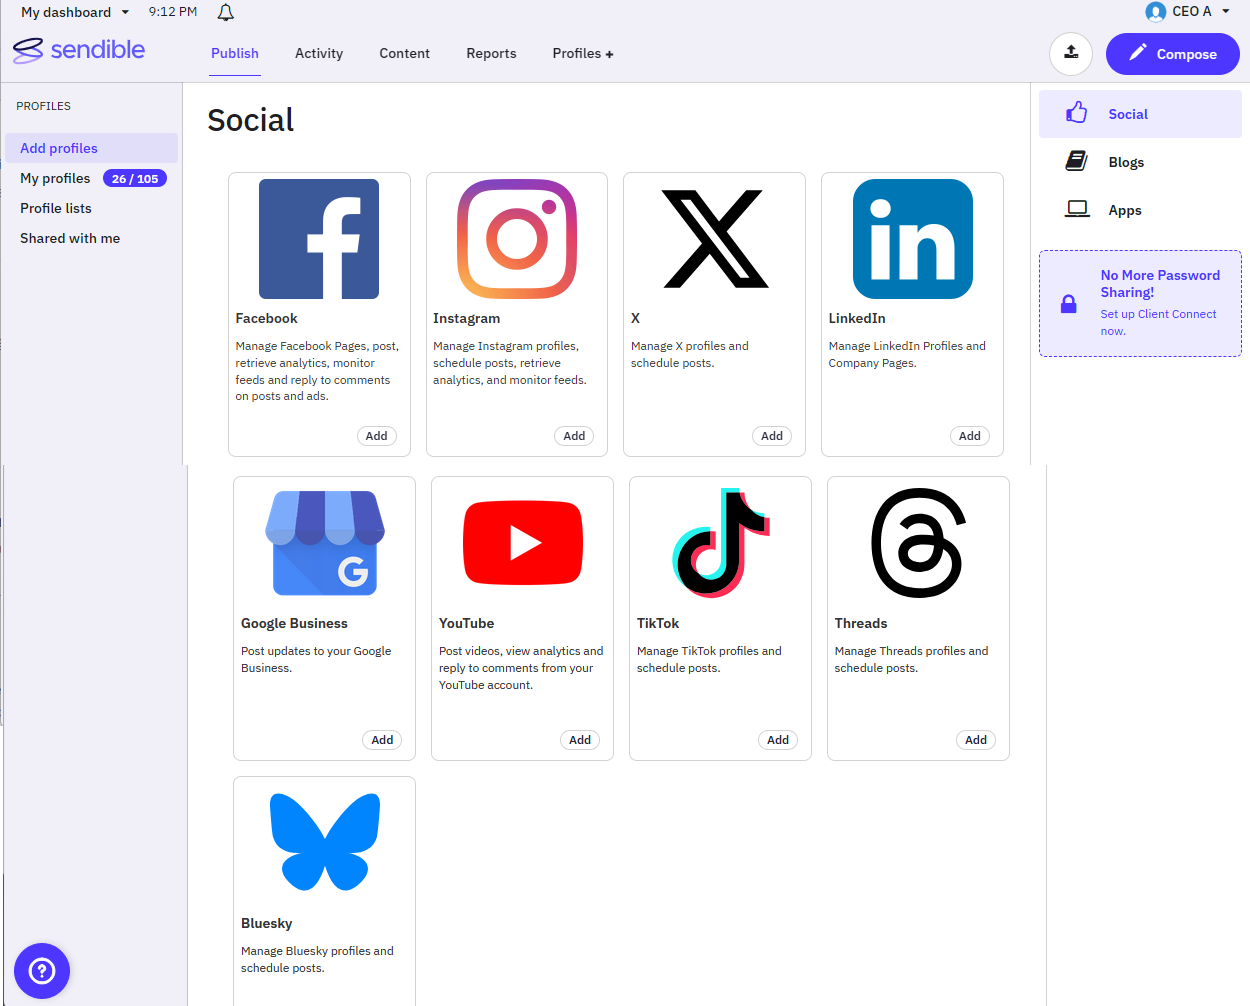The image size is (1250, 1006).
Task: Click the Threads logo image
Action: [x=919, y=543]
